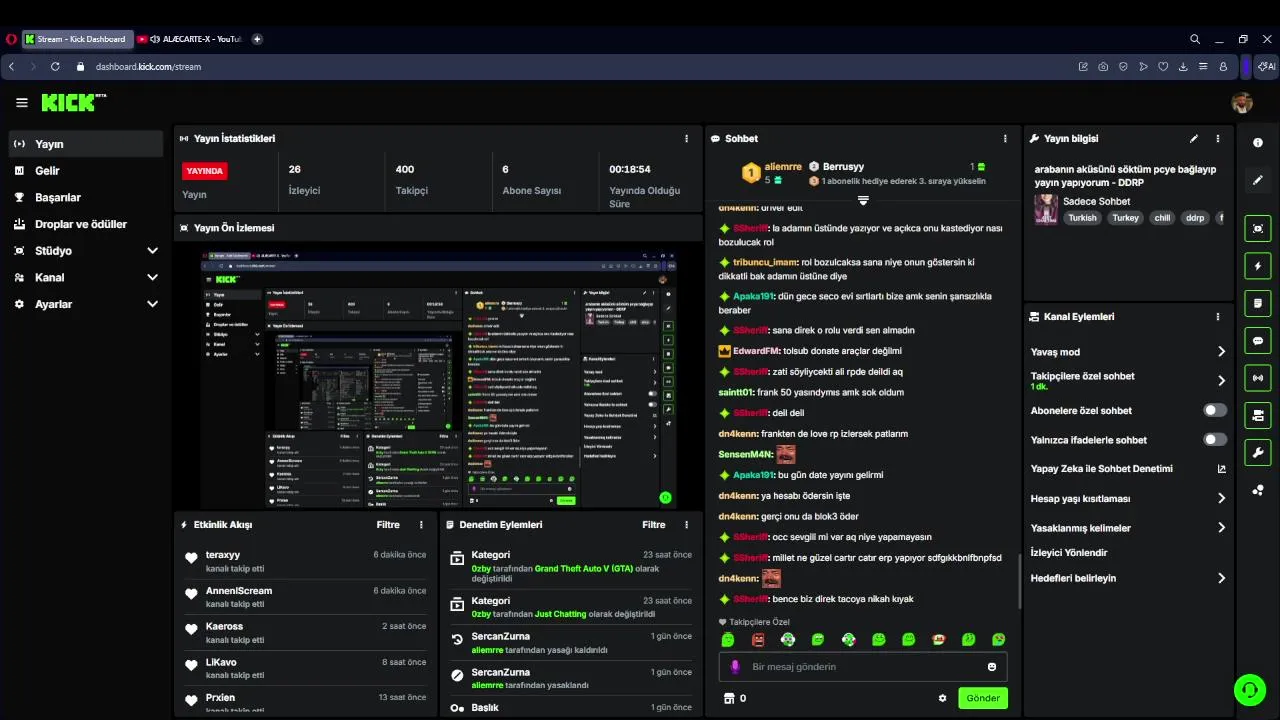1280x720 pixels.
Task: Open the Yayın İstatistikleri three-dot menu
Action: [686, 139]
